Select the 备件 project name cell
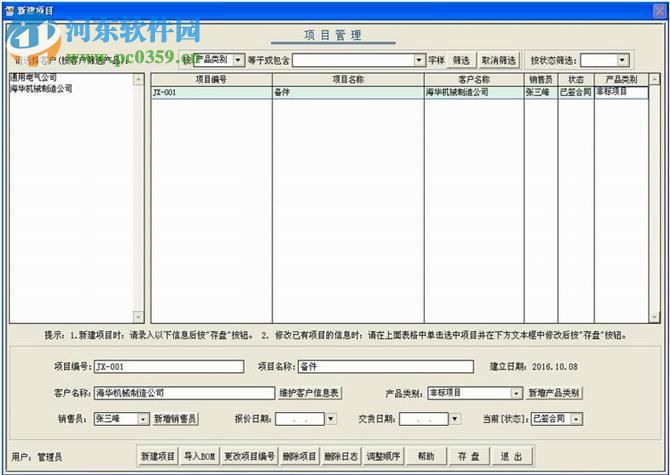 [x=348, y=92]
